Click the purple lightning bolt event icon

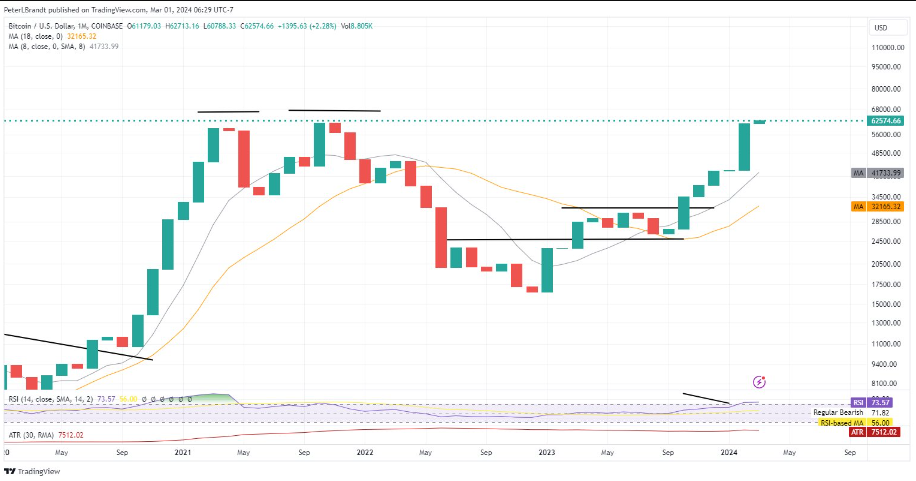point(759,382)
